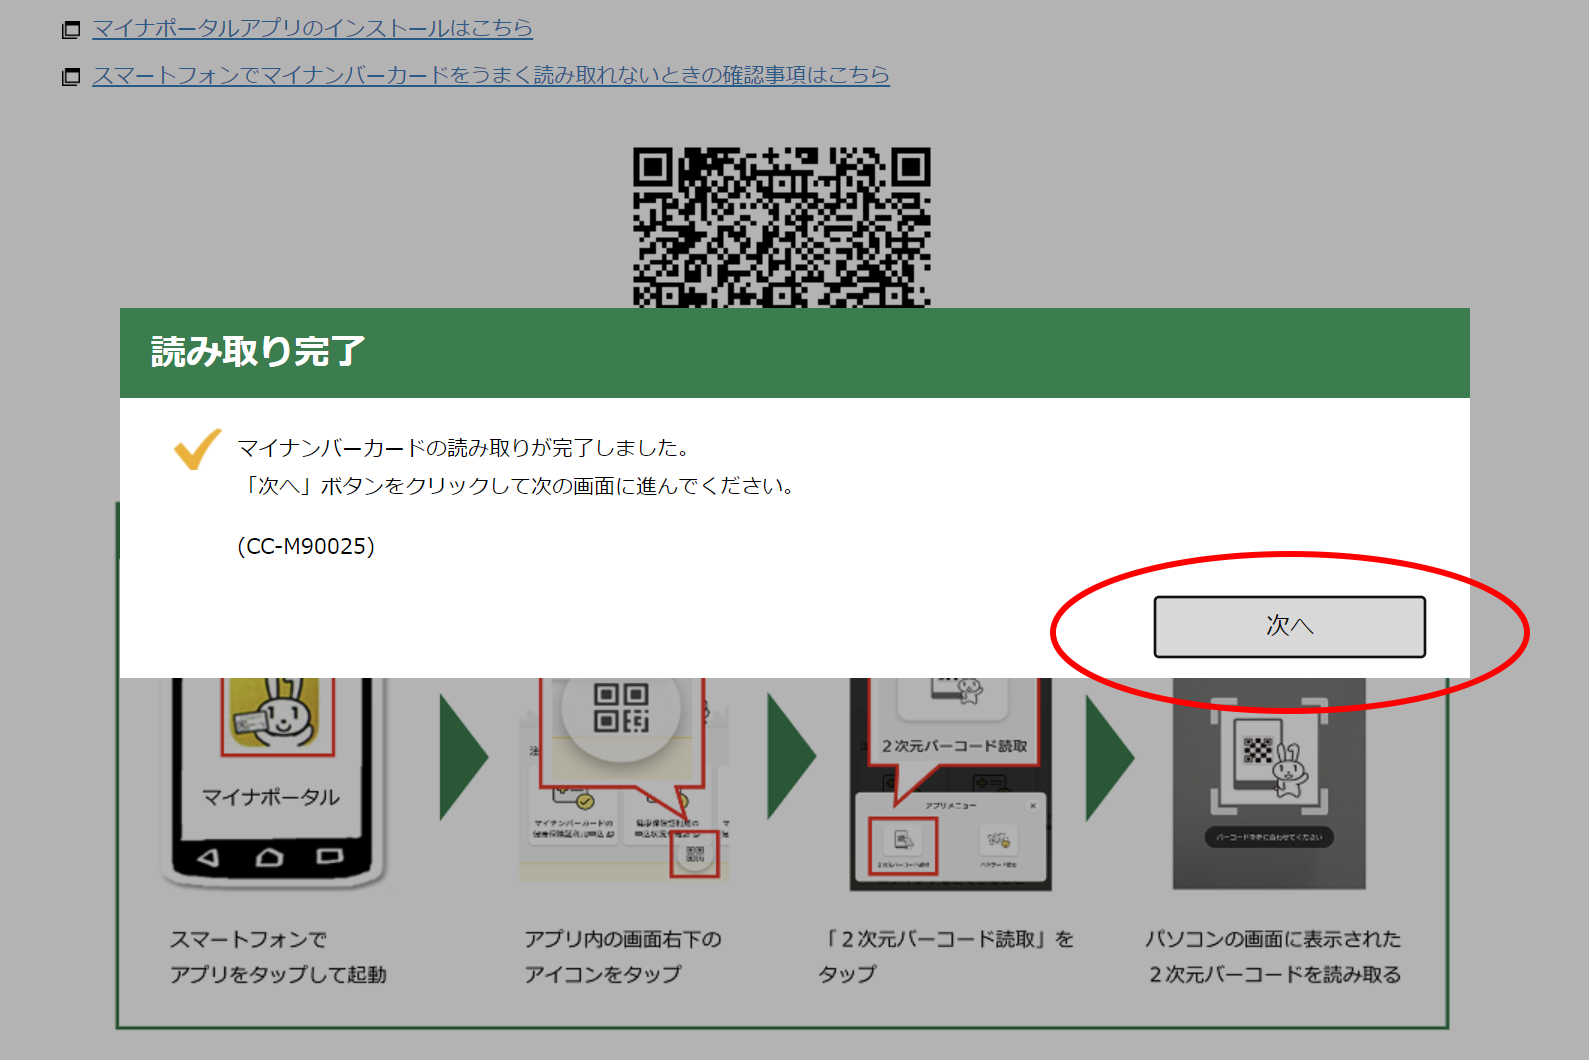1589x1060 pixels.
Task: Click the 「2次元バーコード読取」をタップ caption
Action: pos(946,956)
